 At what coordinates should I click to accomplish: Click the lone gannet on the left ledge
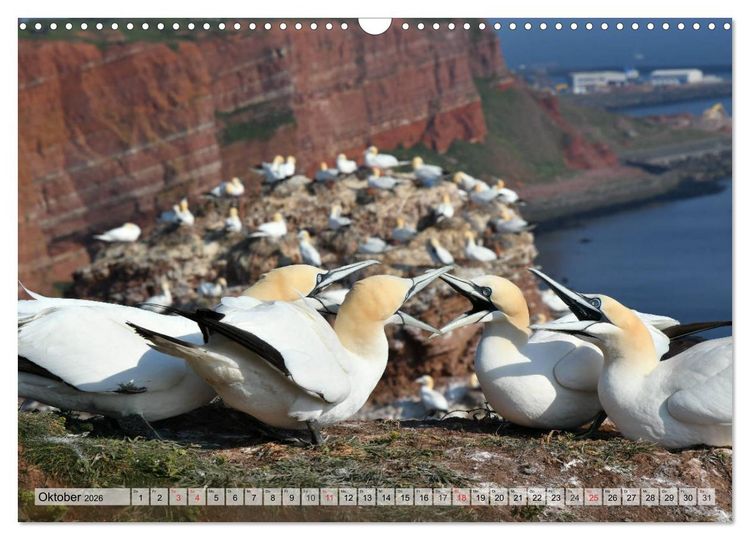tap(120, 233)
